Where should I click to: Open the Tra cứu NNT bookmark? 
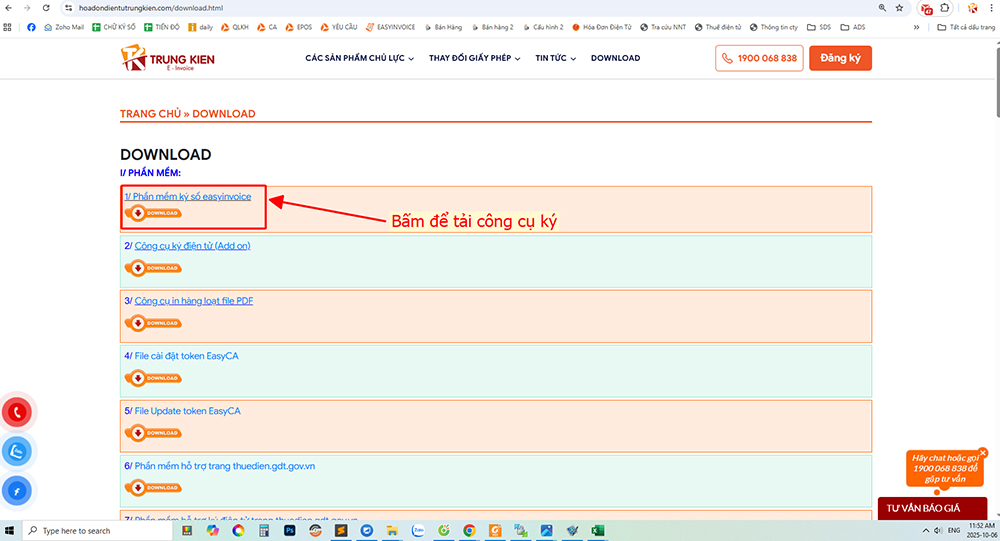tap(663, 27)
